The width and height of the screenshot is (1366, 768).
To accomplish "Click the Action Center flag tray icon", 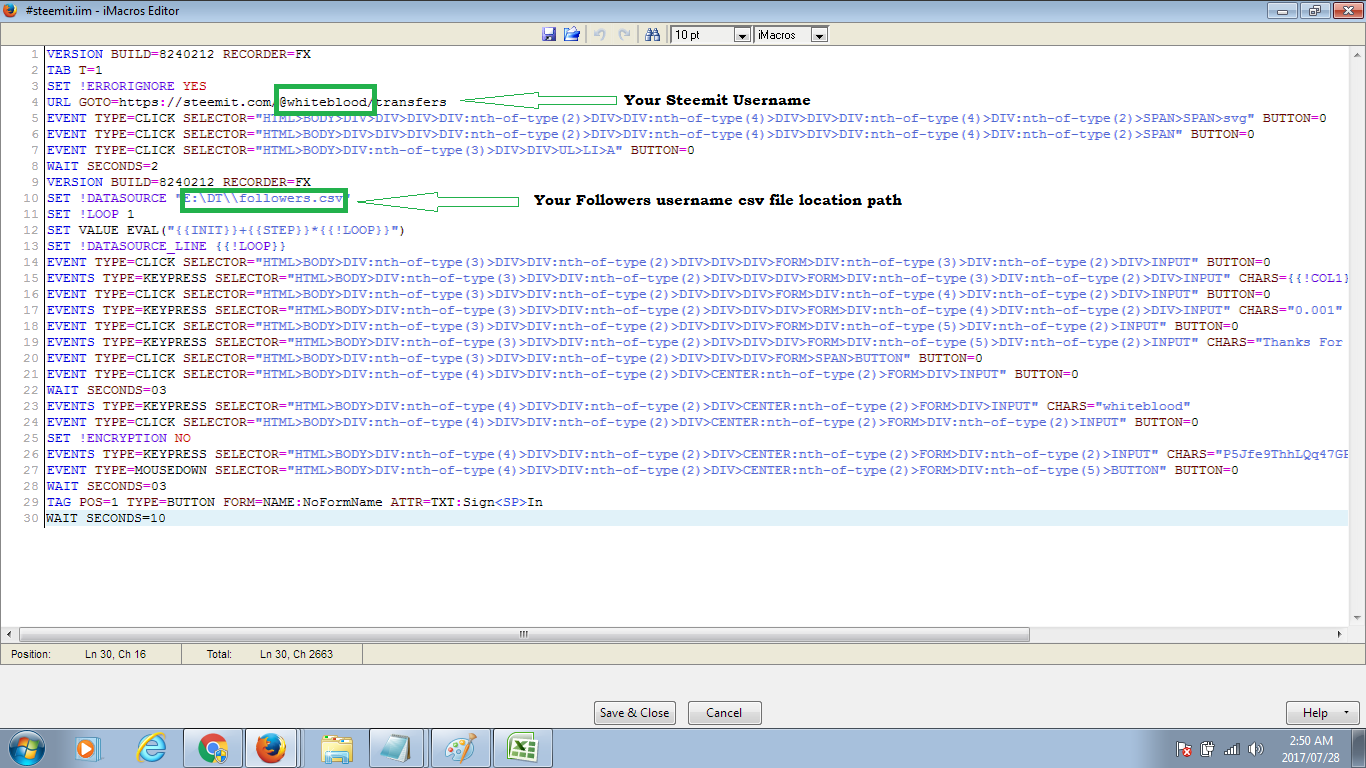I will (x=1184, y=748).
